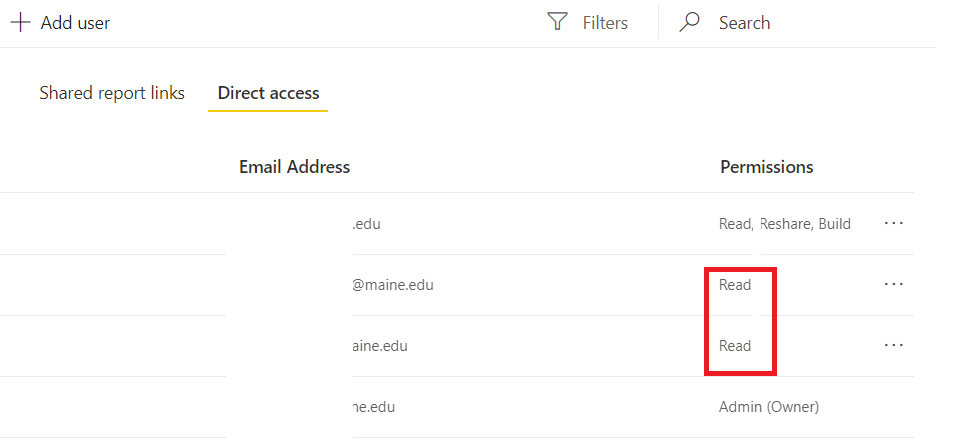
Task: Open ellipsis menu for the aine.edu Read row
Action: [894, 345]
